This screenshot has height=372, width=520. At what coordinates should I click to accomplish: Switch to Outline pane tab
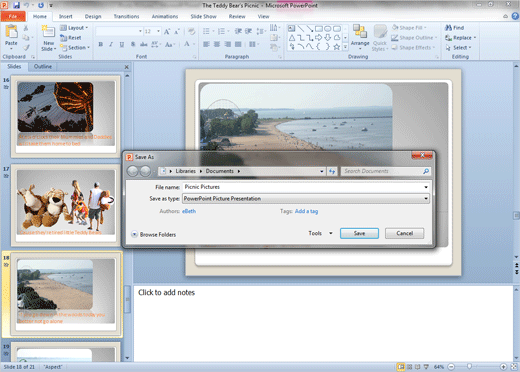43,66
